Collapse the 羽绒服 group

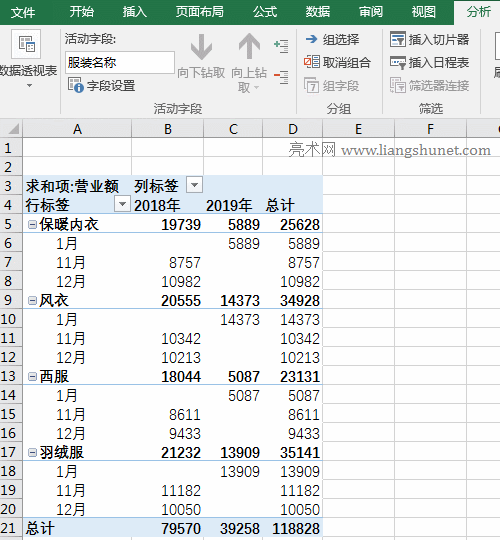tap(32, 453)
